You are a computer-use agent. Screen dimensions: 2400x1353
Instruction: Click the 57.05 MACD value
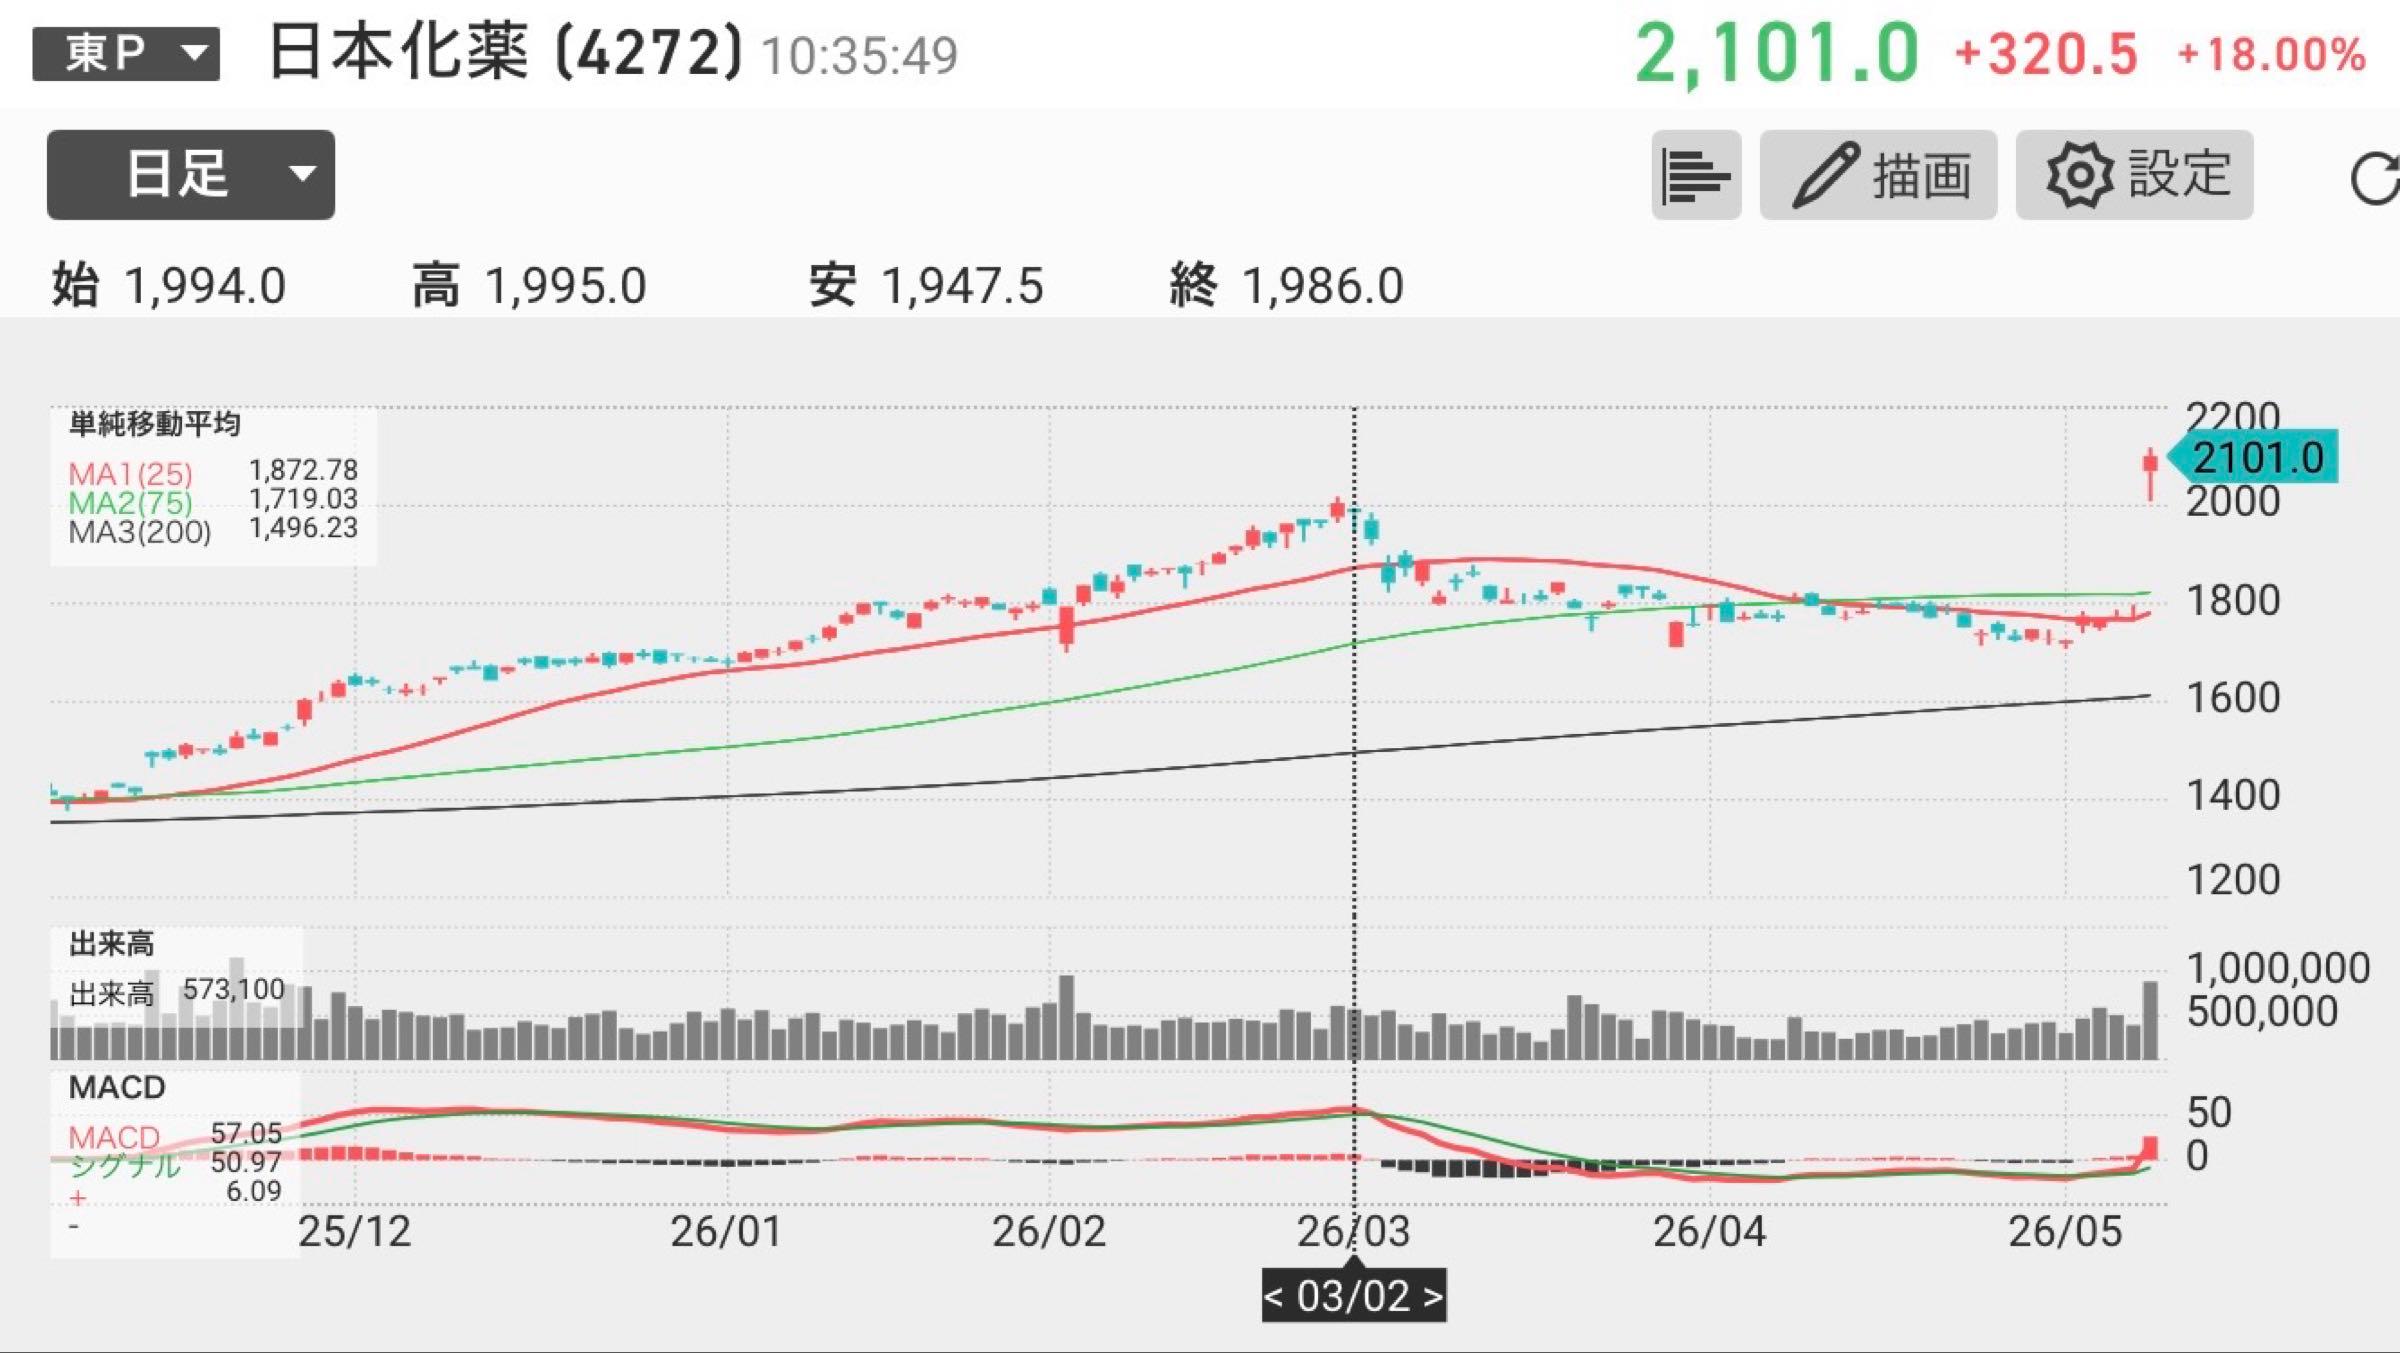(x=246, y=1133)
